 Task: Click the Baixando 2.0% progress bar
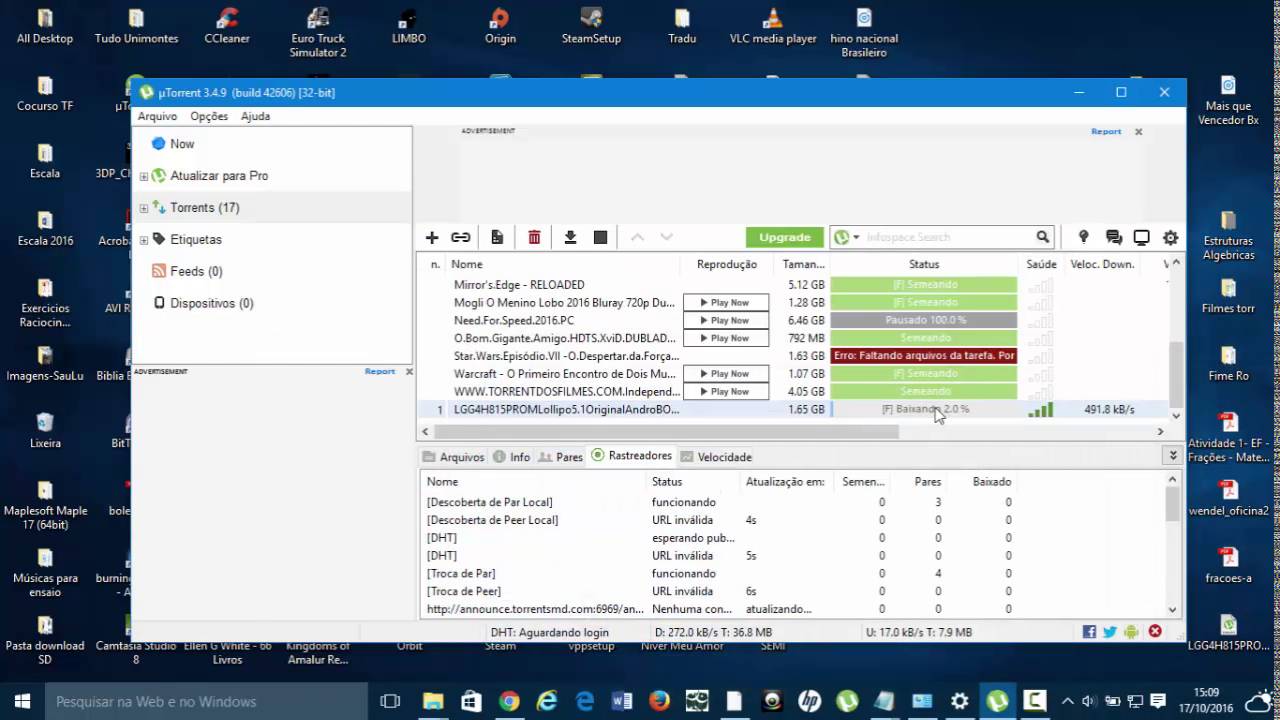(x=924, y=409)
